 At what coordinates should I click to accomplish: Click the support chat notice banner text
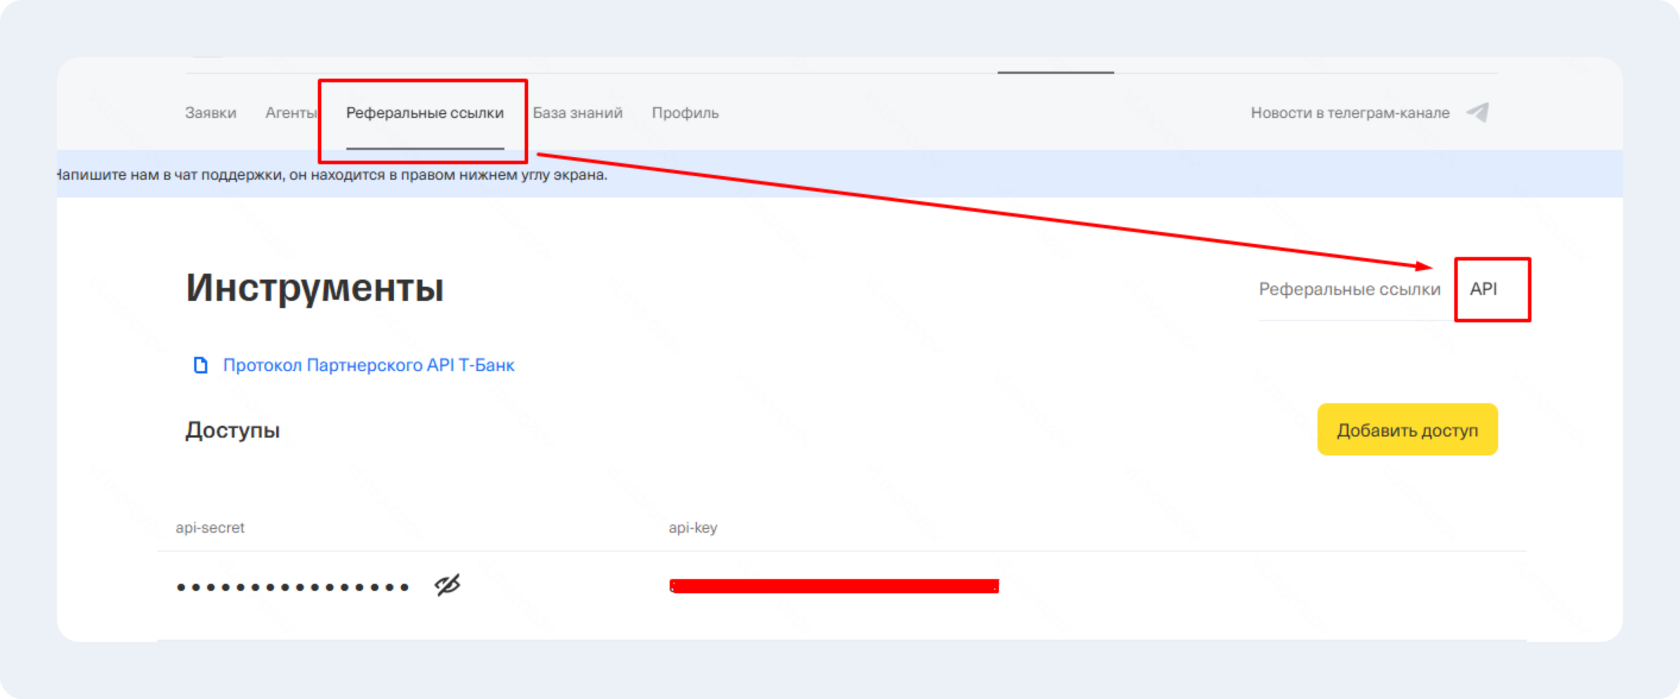point(332,175)
